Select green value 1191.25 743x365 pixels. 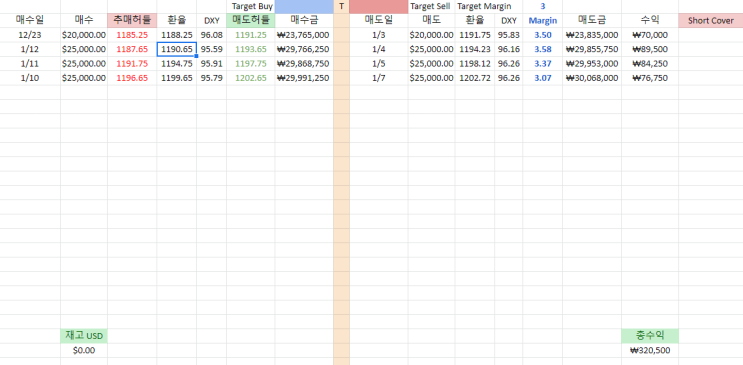[251, 35]
